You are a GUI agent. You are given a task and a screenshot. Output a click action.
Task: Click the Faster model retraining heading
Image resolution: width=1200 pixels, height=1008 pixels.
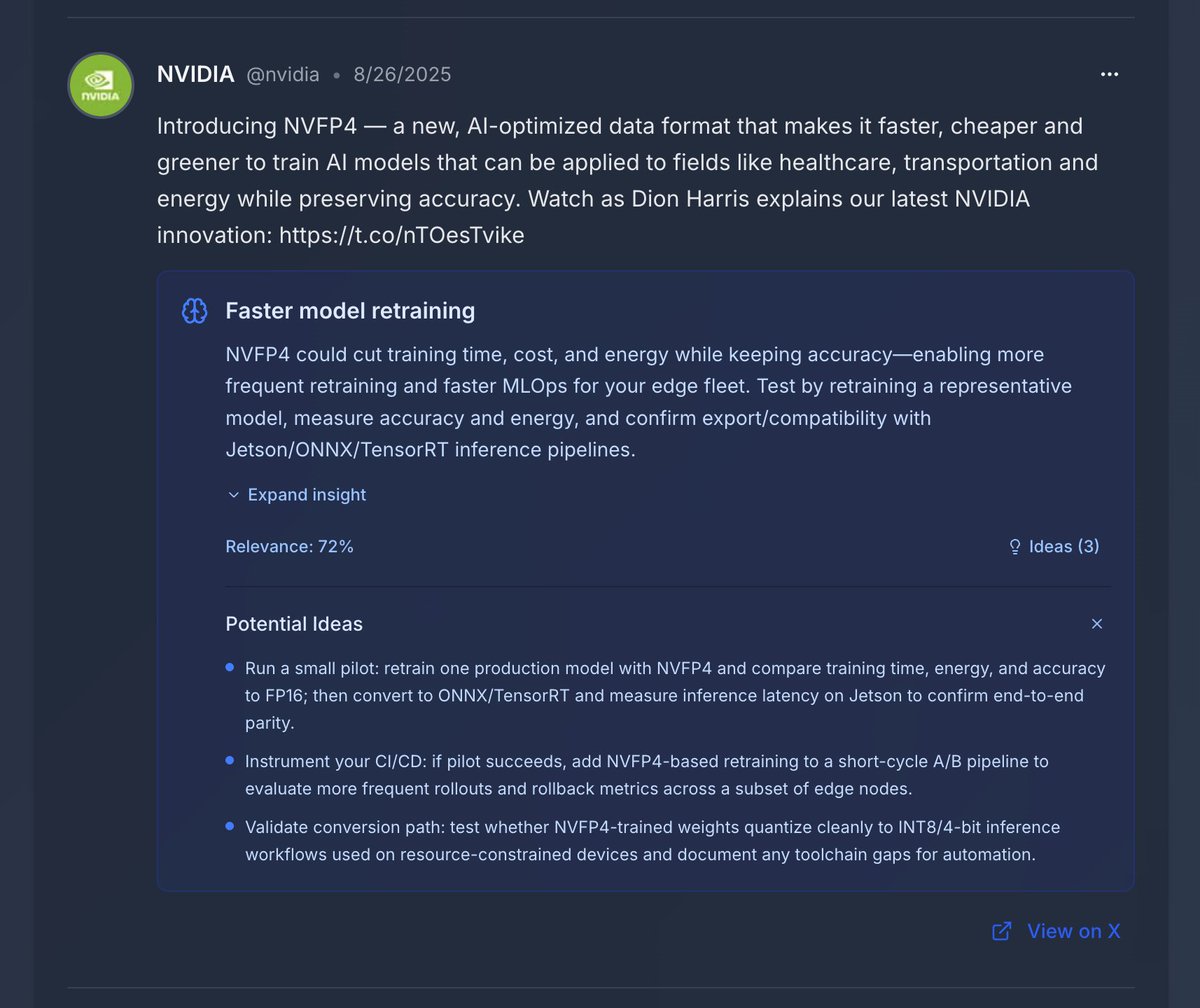click(x=350, y=311)
